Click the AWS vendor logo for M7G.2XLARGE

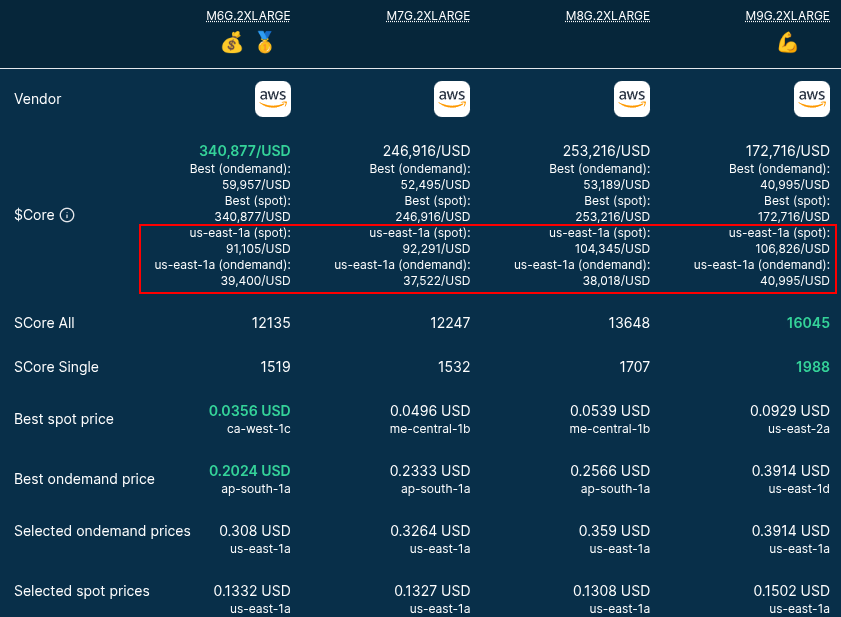point(452,99)
